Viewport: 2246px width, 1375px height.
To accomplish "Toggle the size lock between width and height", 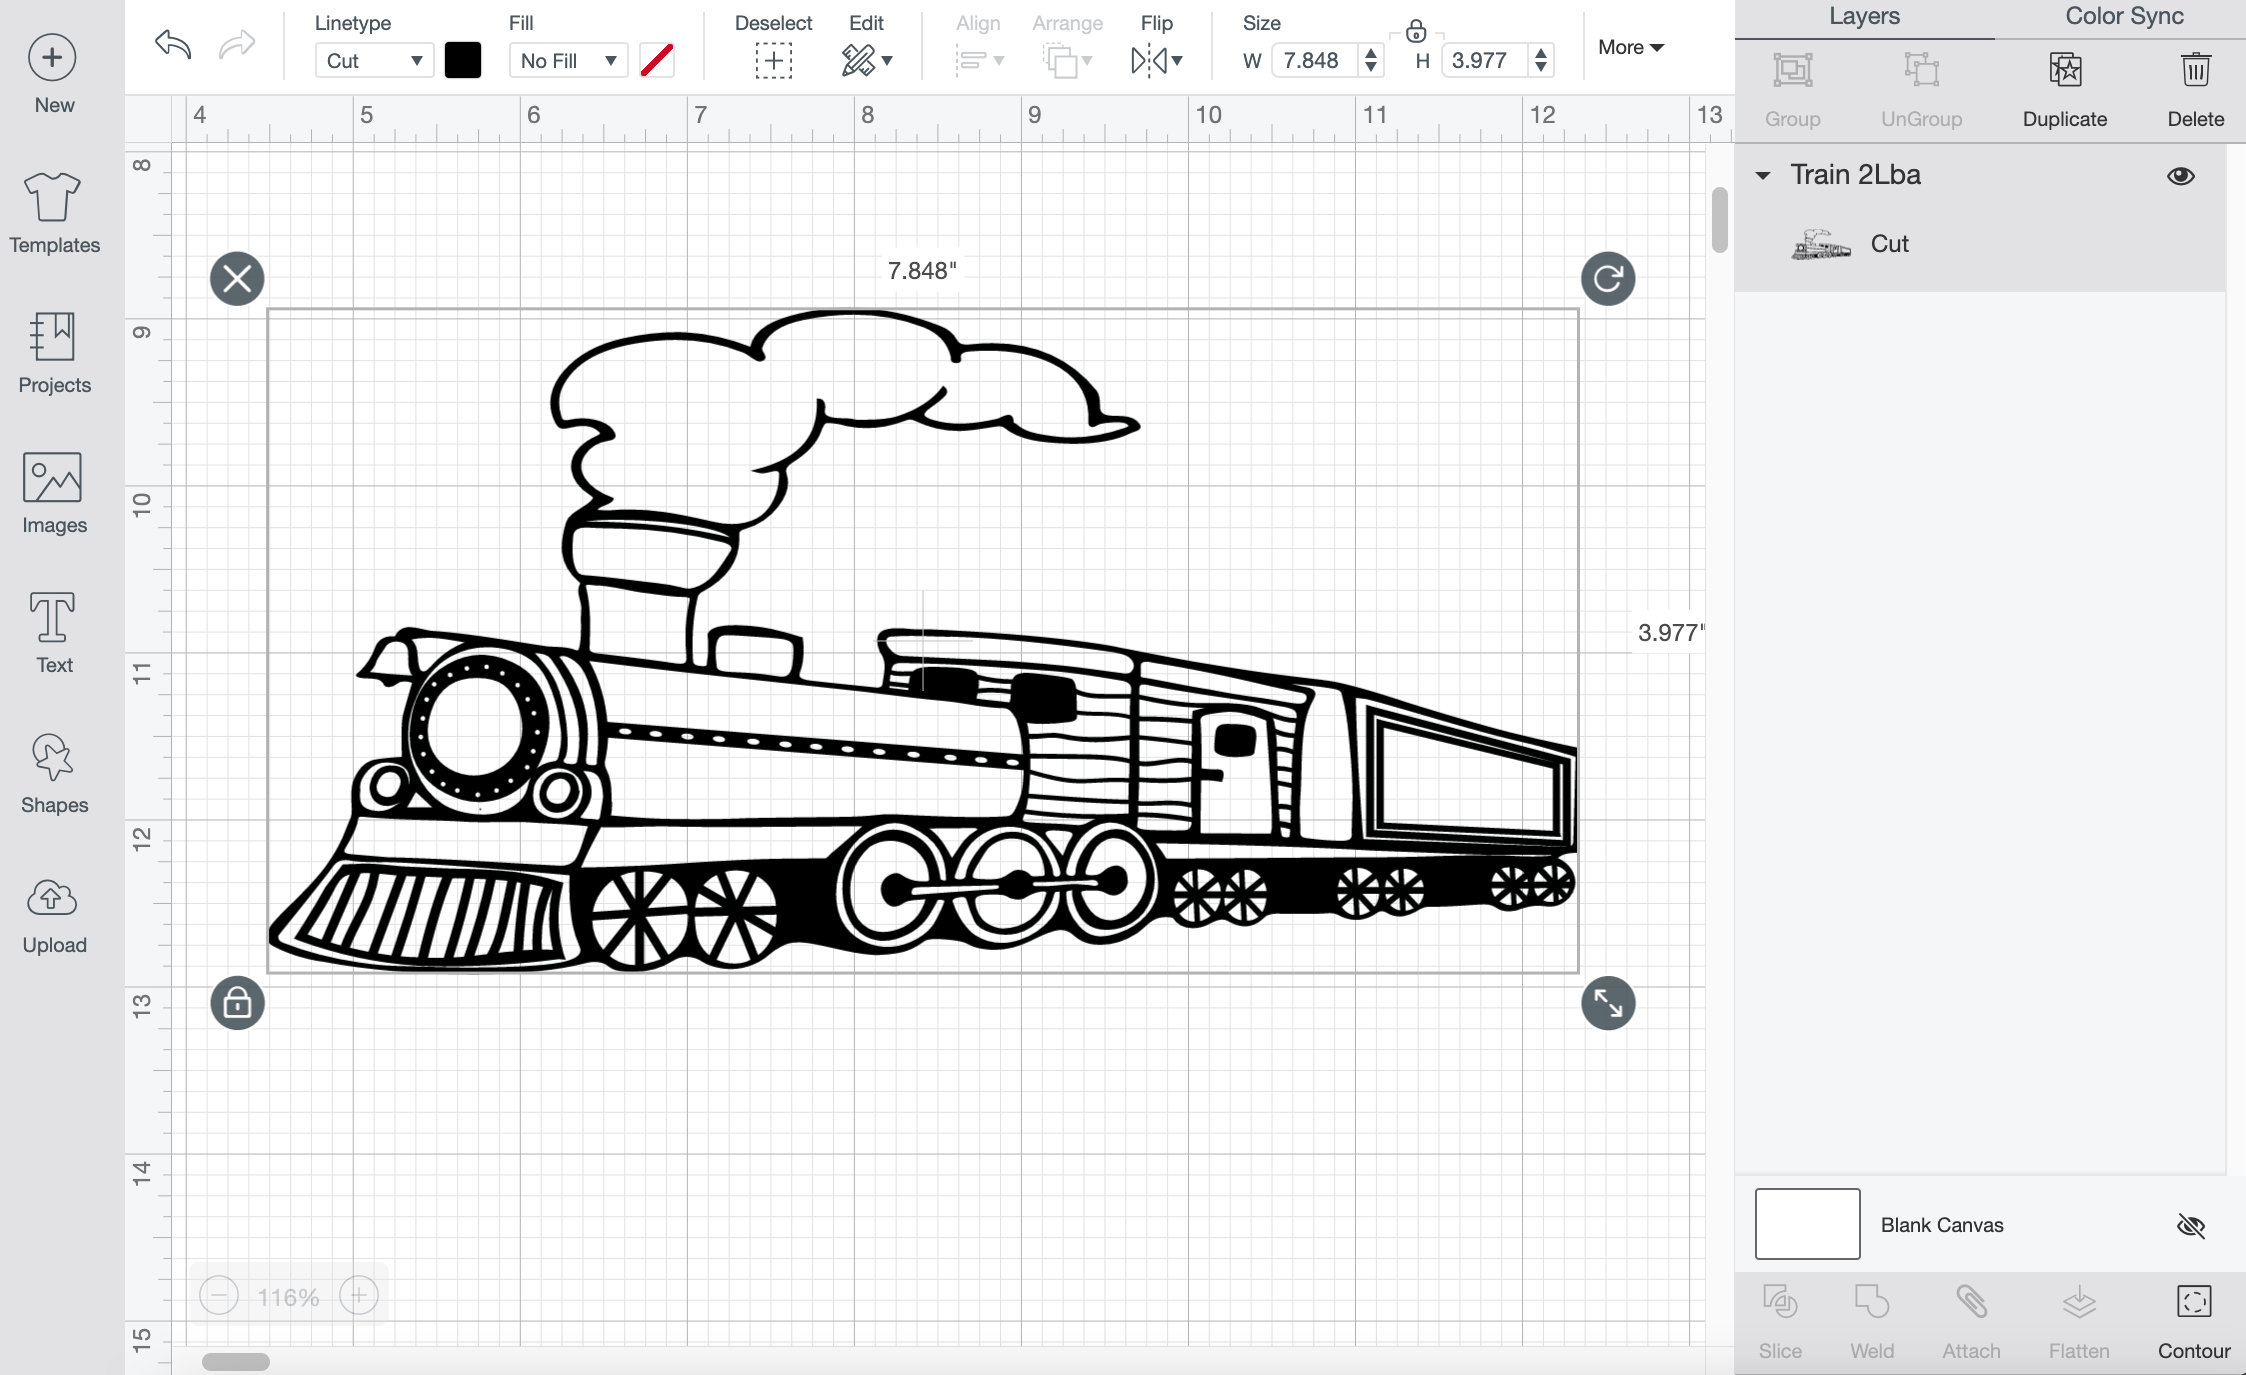I will [x=1416, y=32].
